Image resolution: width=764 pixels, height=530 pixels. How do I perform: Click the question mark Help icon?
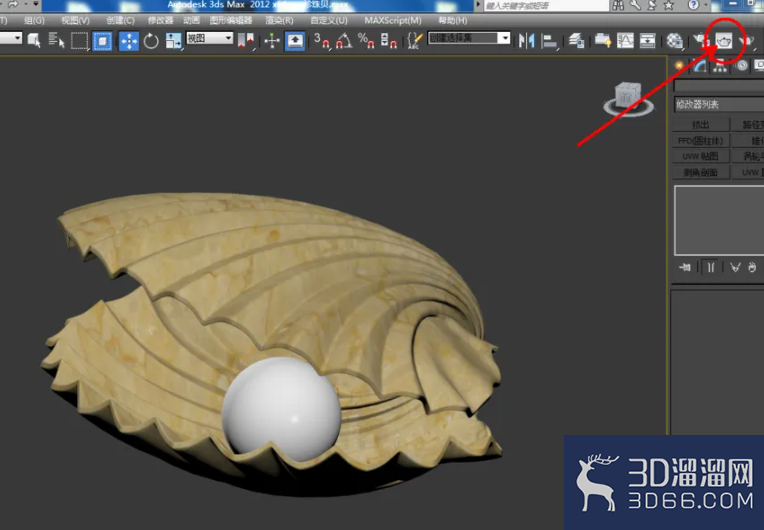(693, 5)
